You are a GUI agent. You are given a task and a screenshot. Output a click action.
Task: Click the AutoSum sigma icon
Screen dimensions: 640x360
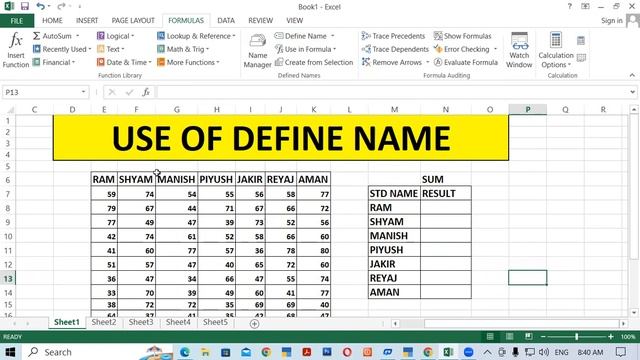pyautogui.click(x=36, y=36)
